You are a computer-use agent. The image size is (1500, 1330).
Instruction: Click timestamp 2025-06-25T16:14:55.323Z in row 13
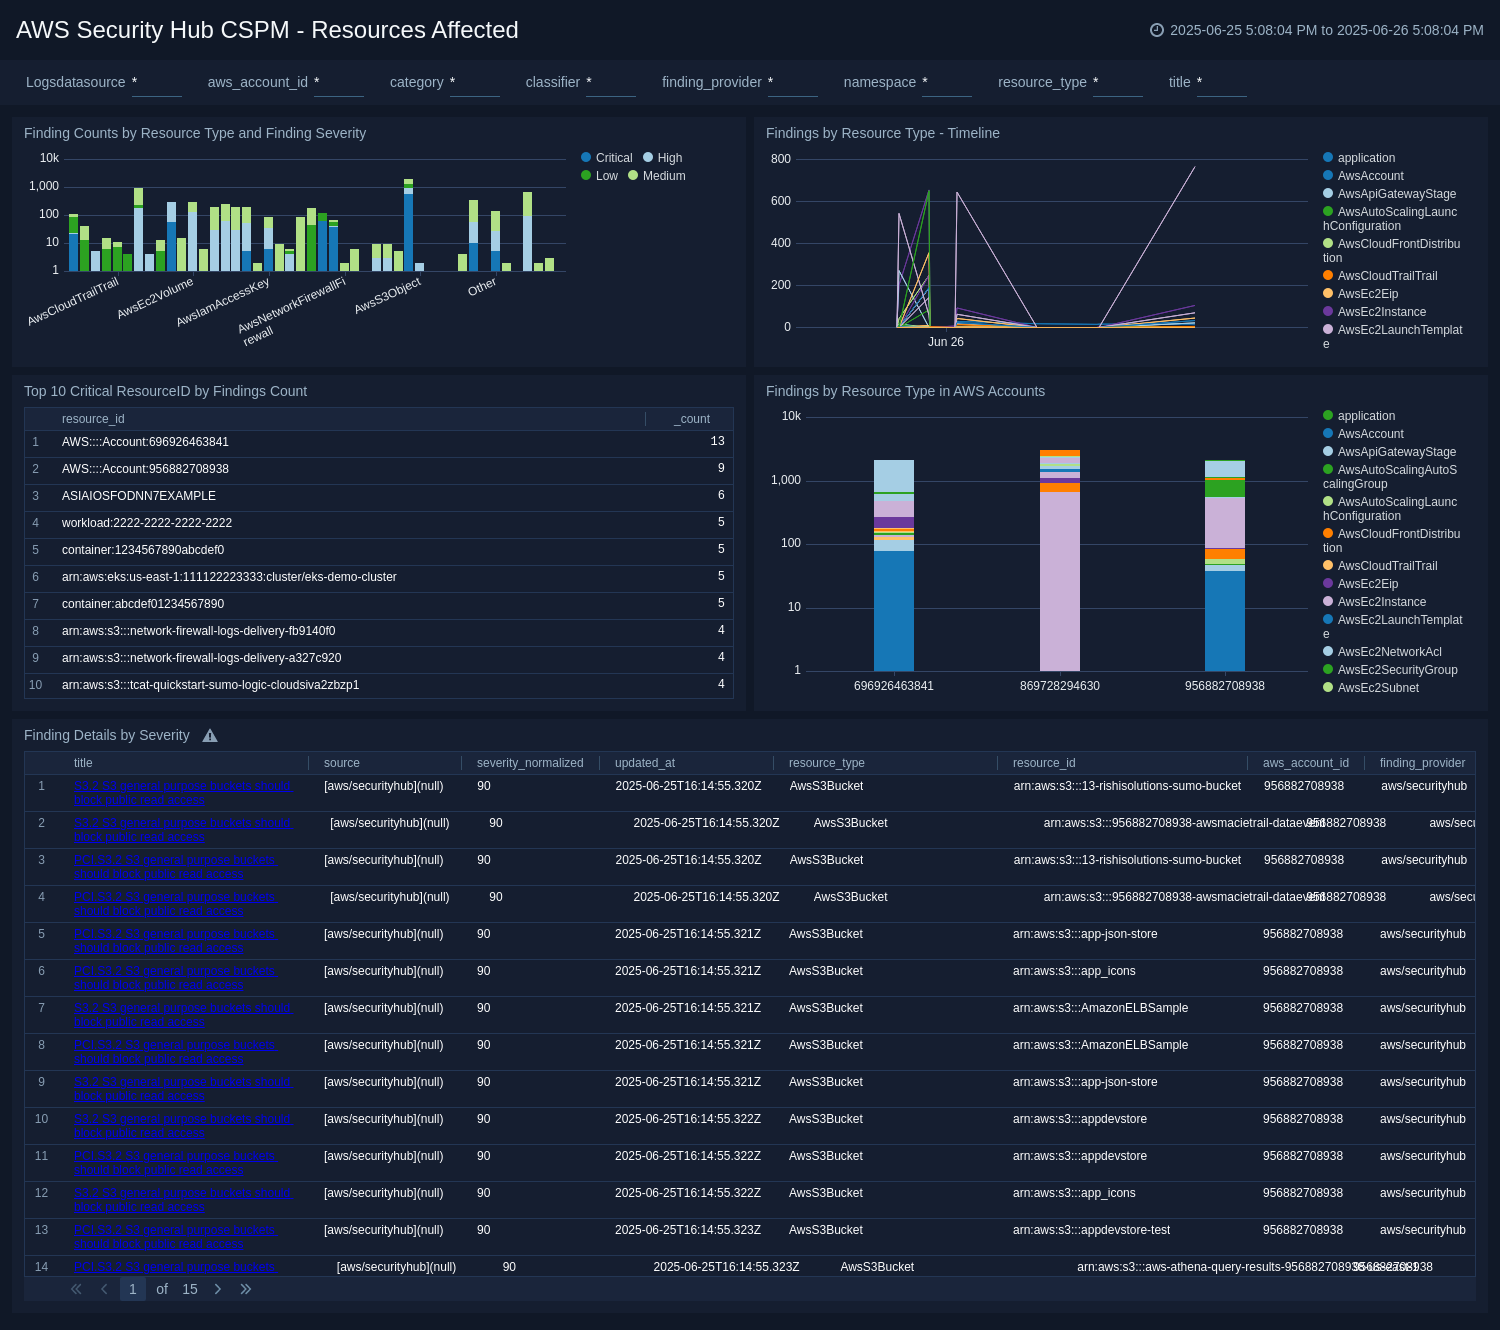(688, 1230)
